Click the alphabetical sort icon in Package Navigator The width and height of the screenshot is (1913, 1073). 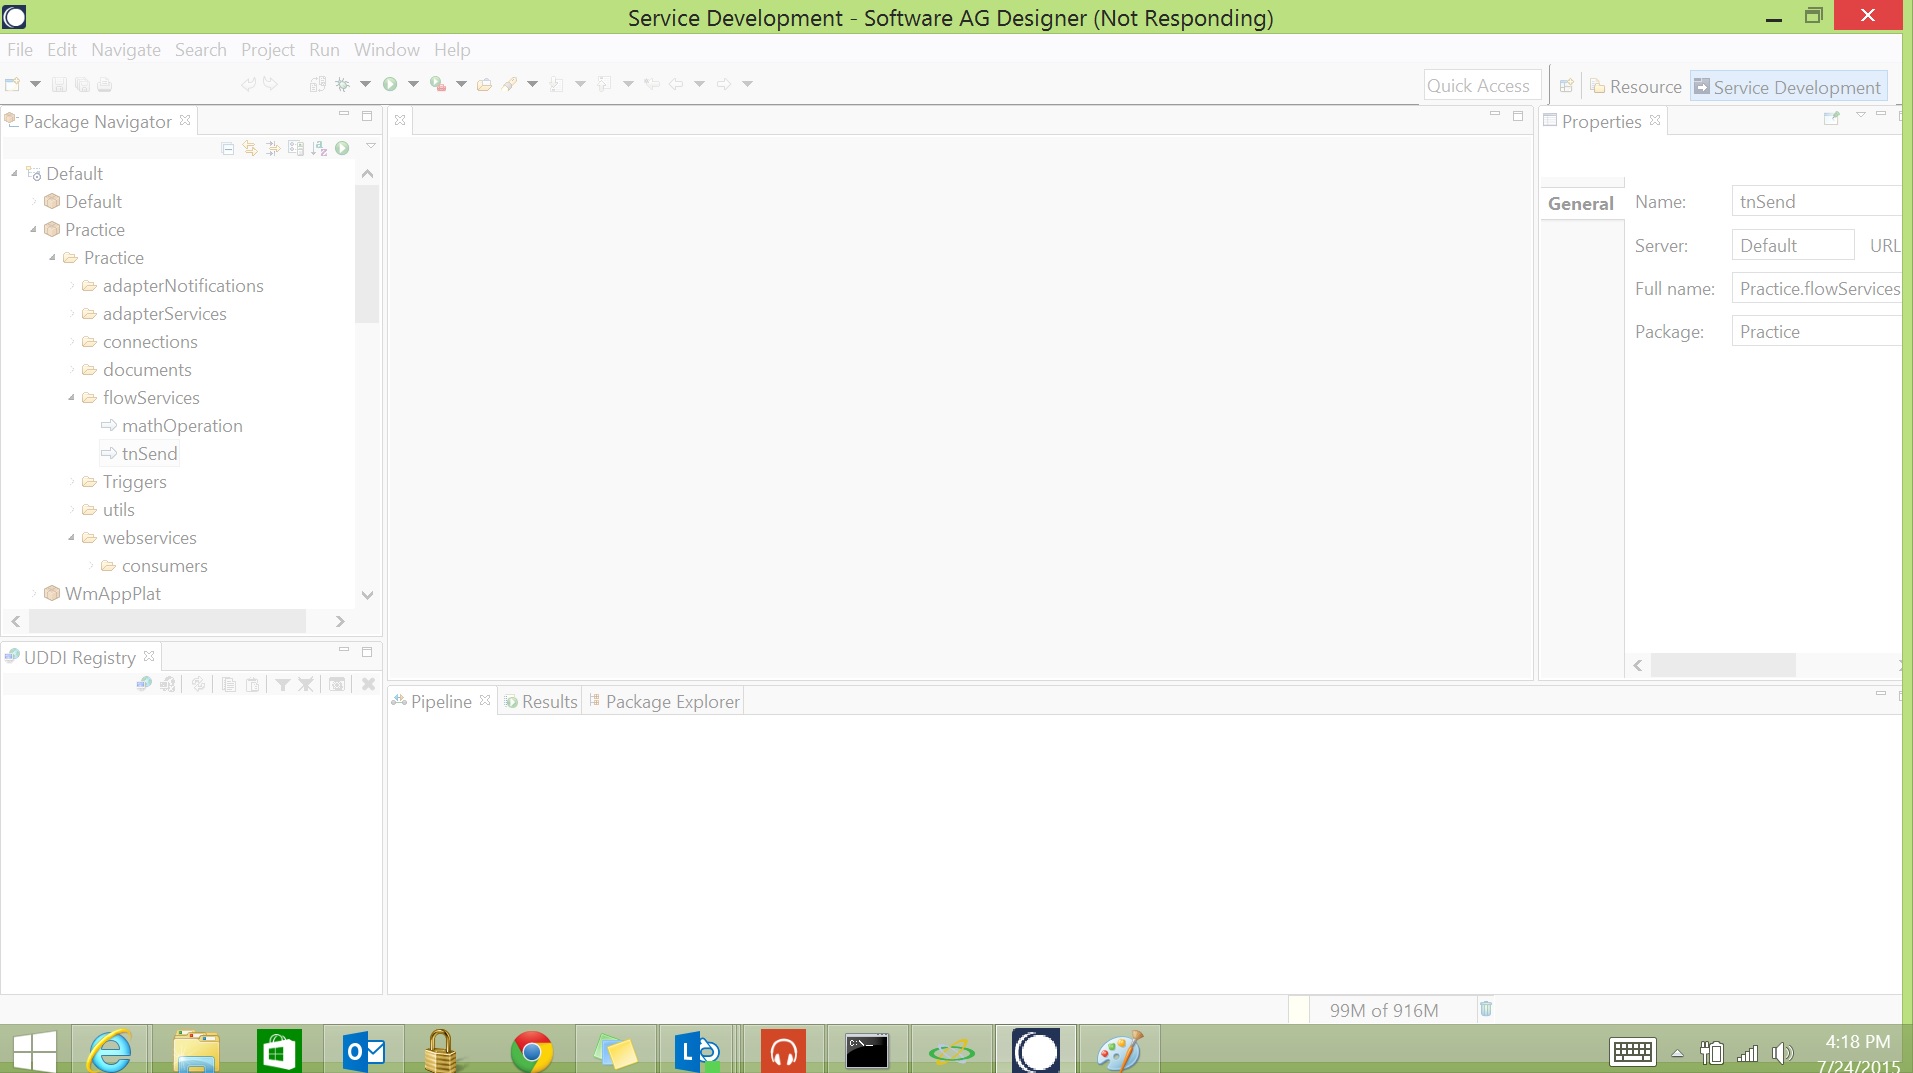click(x=319, y=149)
